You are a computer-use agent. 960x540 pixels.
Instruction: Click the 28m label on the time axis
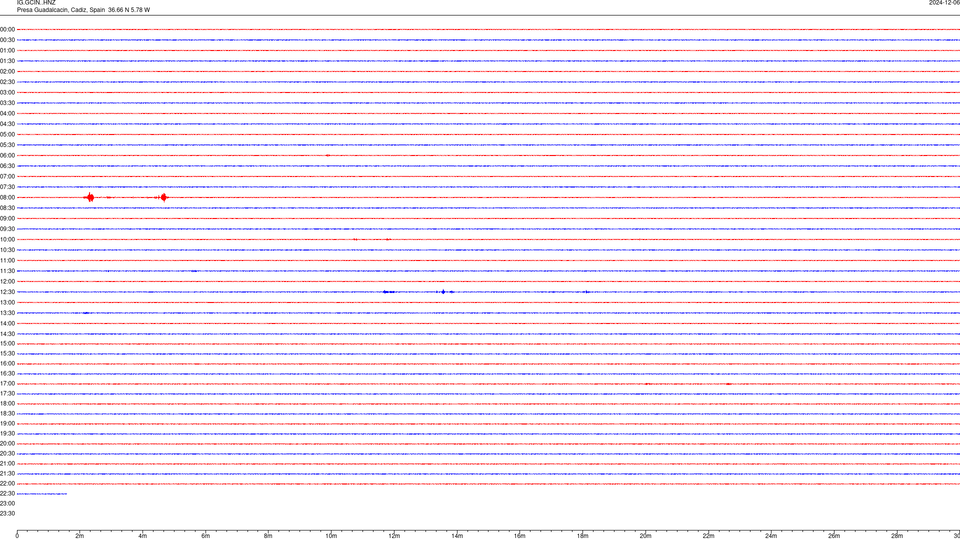click(897, 536)
